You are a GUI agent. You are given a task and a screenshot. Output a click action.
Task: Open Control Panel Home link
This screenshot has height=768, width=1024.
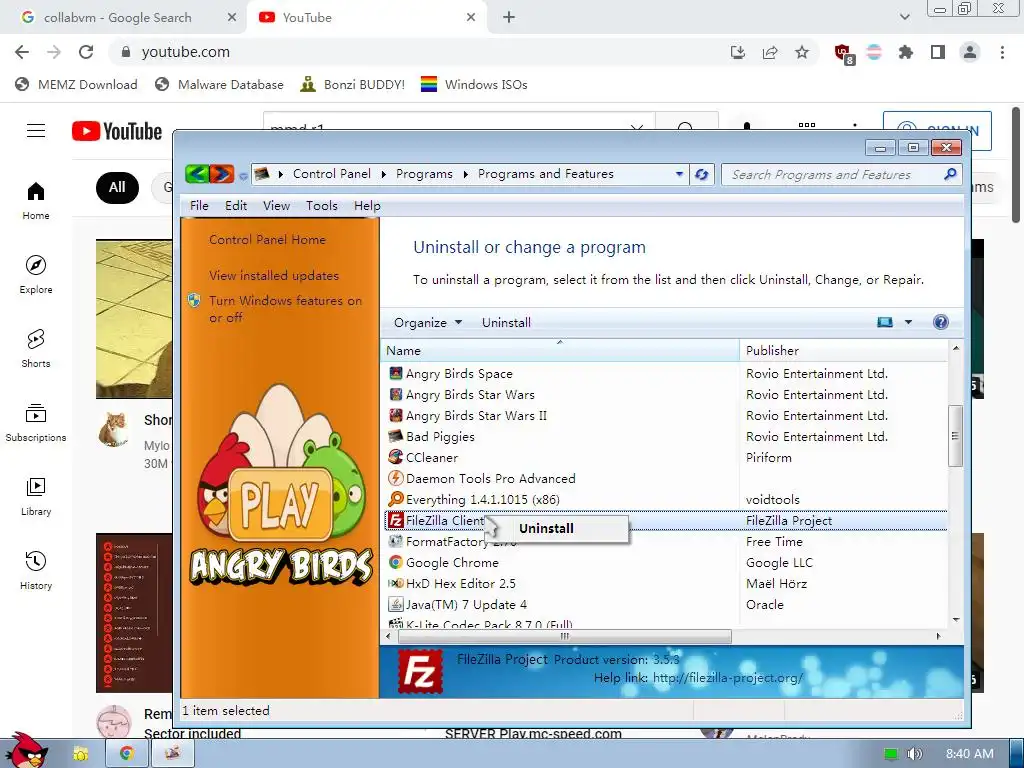(x=267, y=240)
